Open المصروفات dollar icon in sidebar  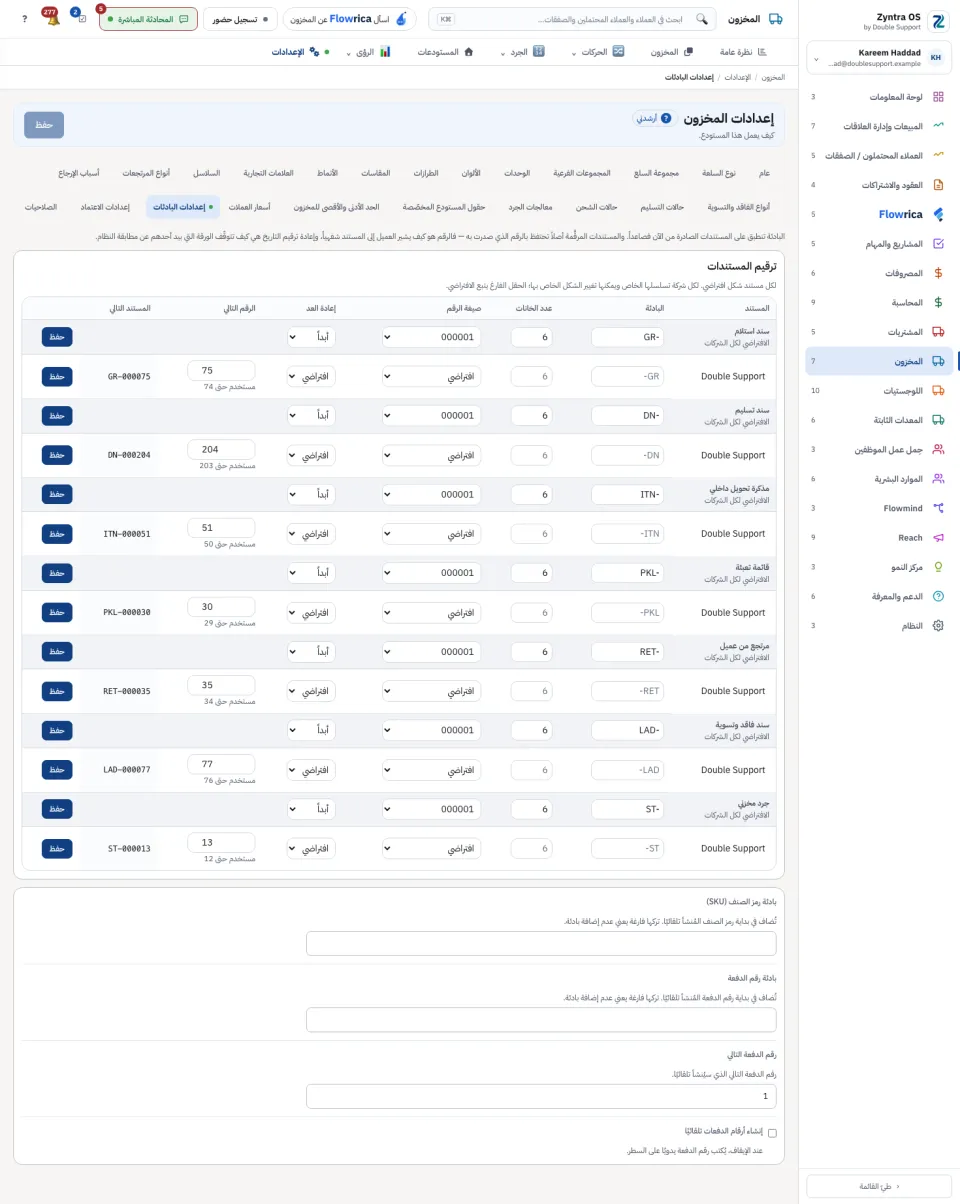click(x=938, y=273)
